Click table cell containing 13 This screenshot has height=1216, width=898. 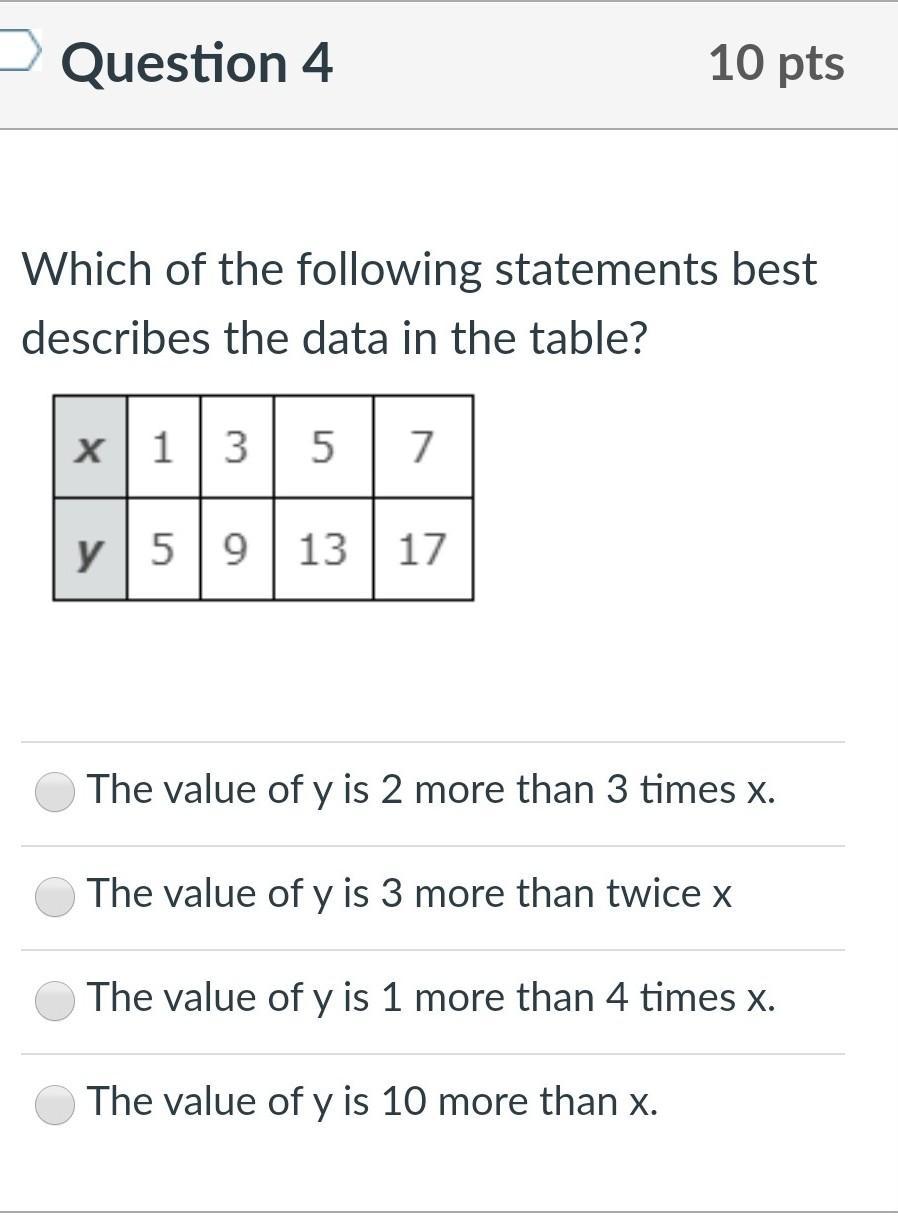pyautogui.click(x=323, y=550)
